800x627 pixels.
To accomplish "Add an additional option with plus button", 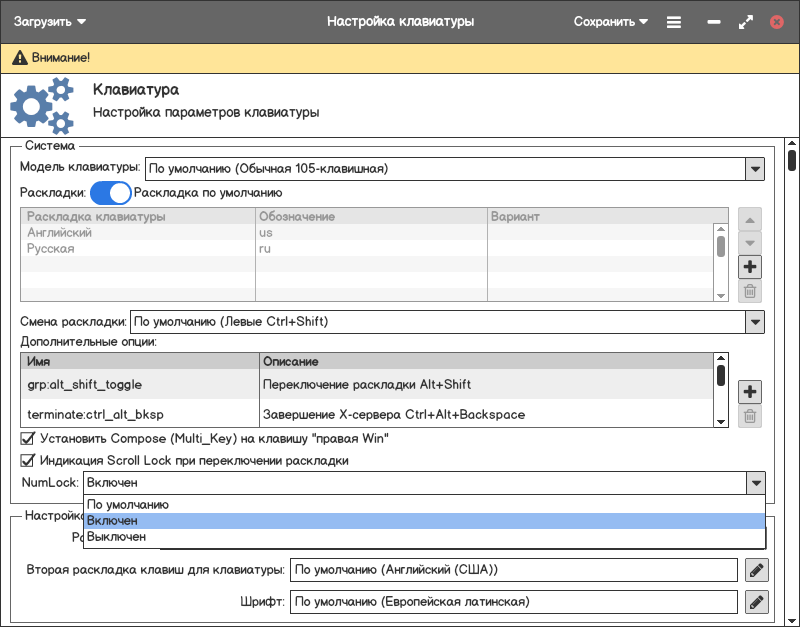I will point(750,392).
